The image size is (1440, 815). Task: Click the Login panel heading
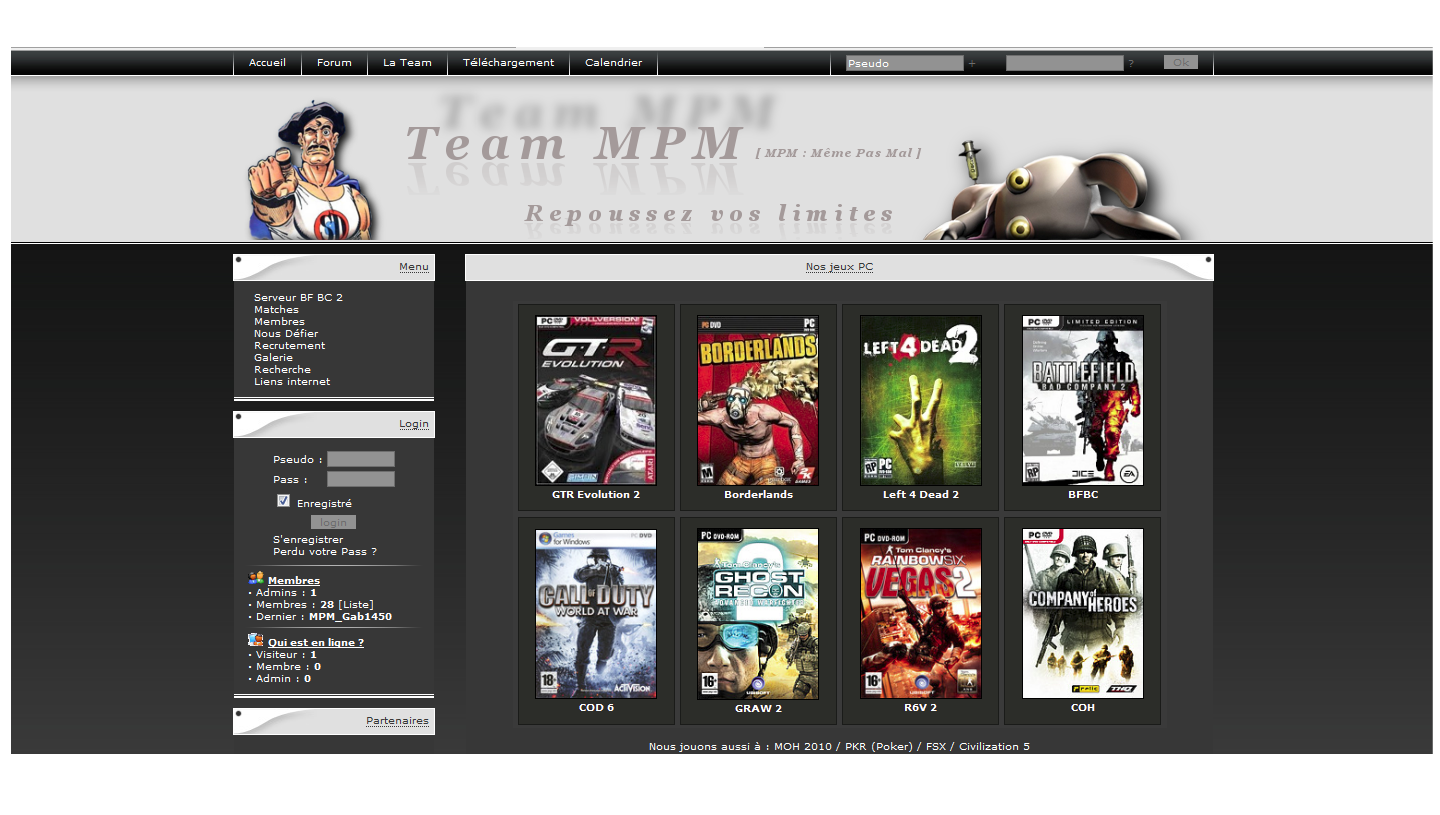(414, 424)
